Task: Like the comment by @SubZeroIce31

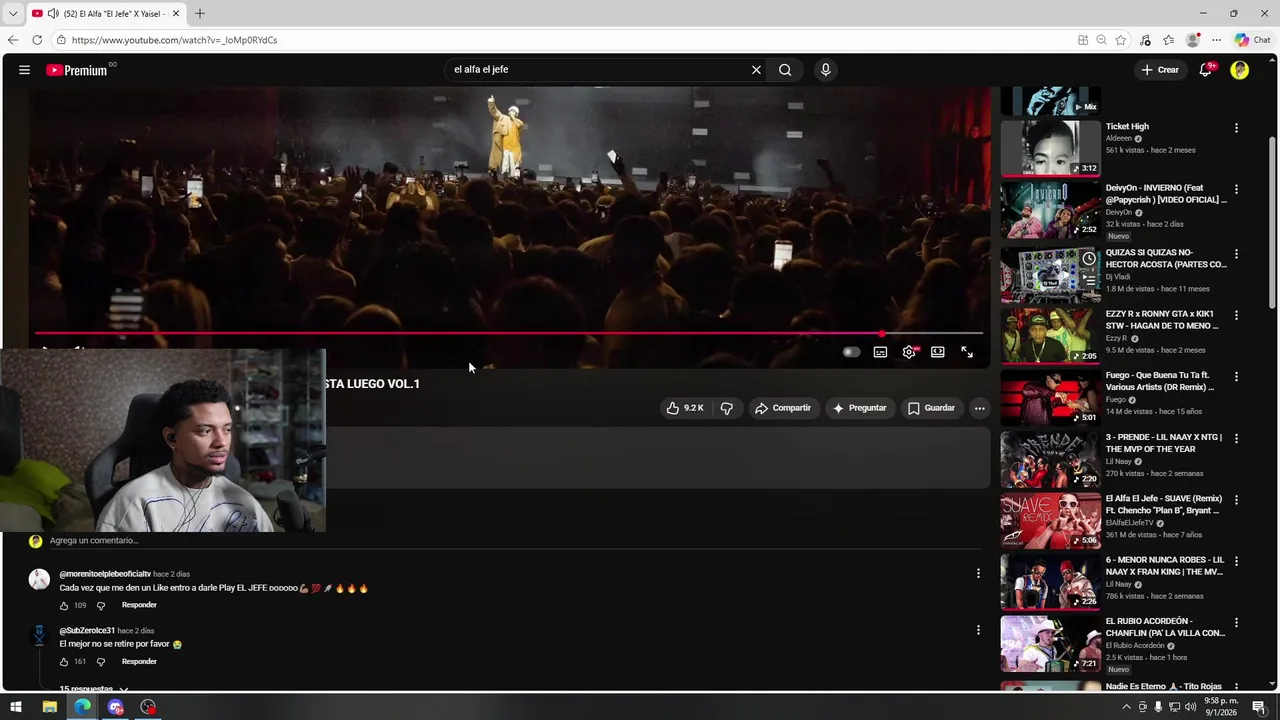Action: click(64, 662)
